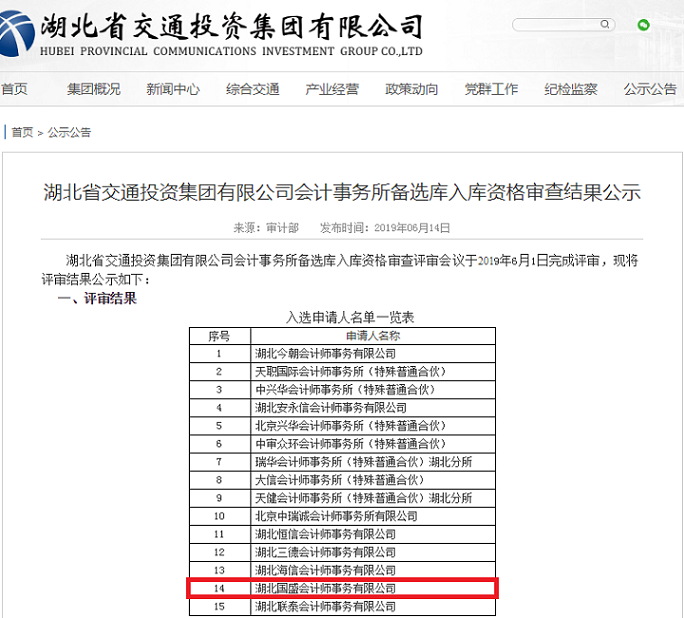Click the 公示公告 breadcrumb link
The height and width of the screenshot is (618, 684).
69,132
